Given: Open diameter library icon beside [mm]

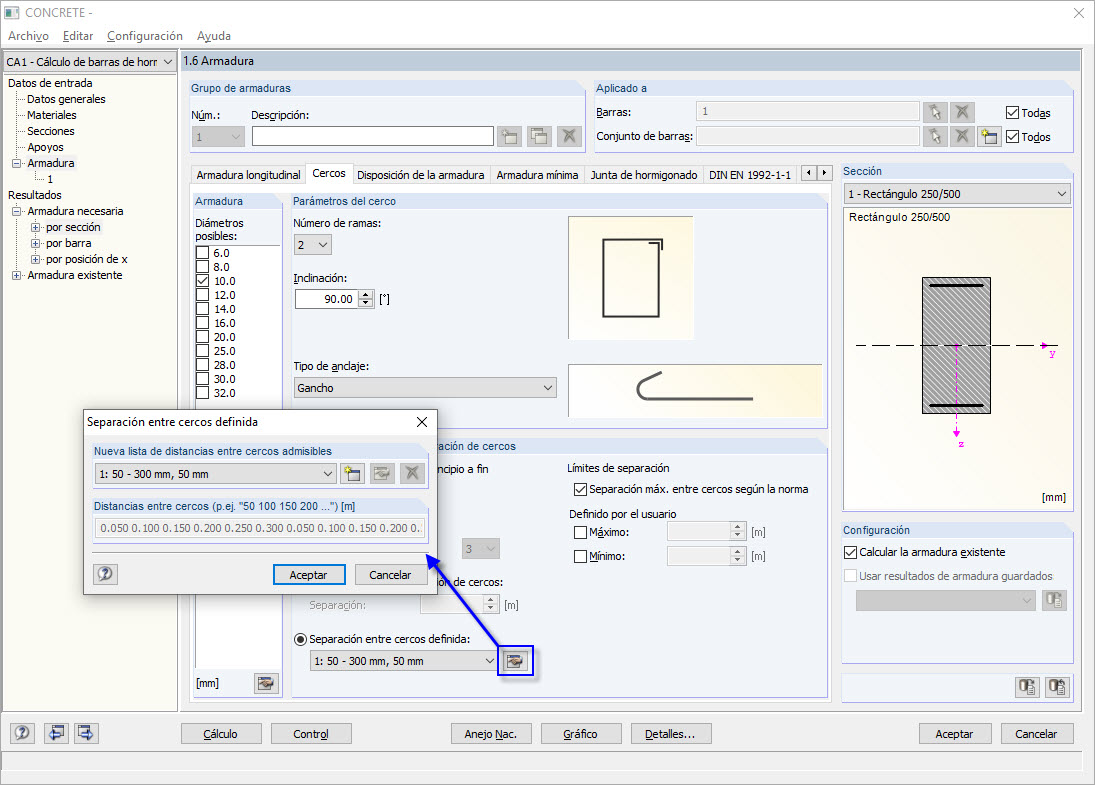Looking at the screenshot, I should tap(266, 684).
